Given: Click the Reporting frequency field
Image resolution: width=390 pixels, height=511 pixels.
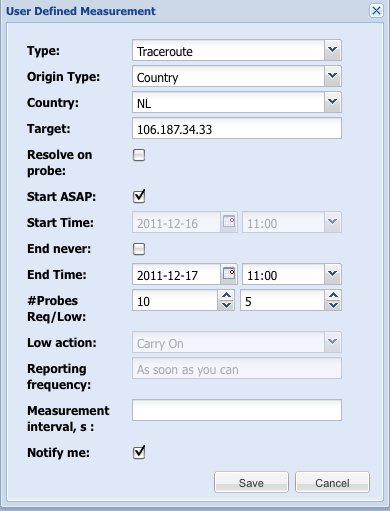Looking at the screenshot, I should [x=237, y=368].
